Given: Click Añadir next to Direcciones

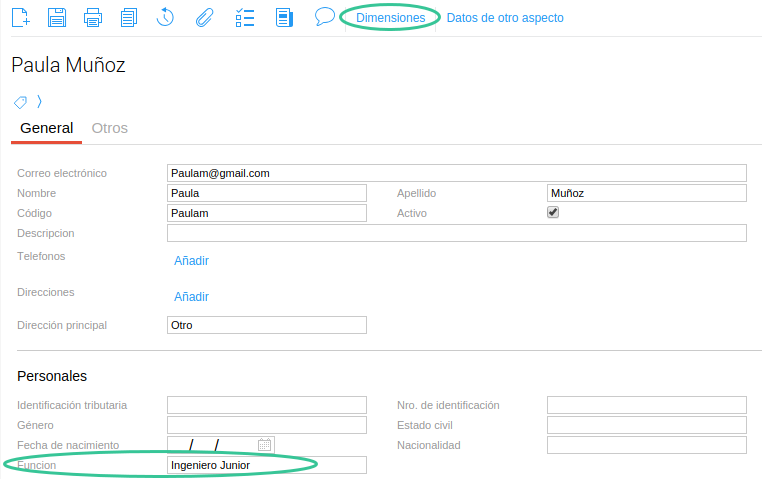Looking at the screenshot, I should point(191,297).
